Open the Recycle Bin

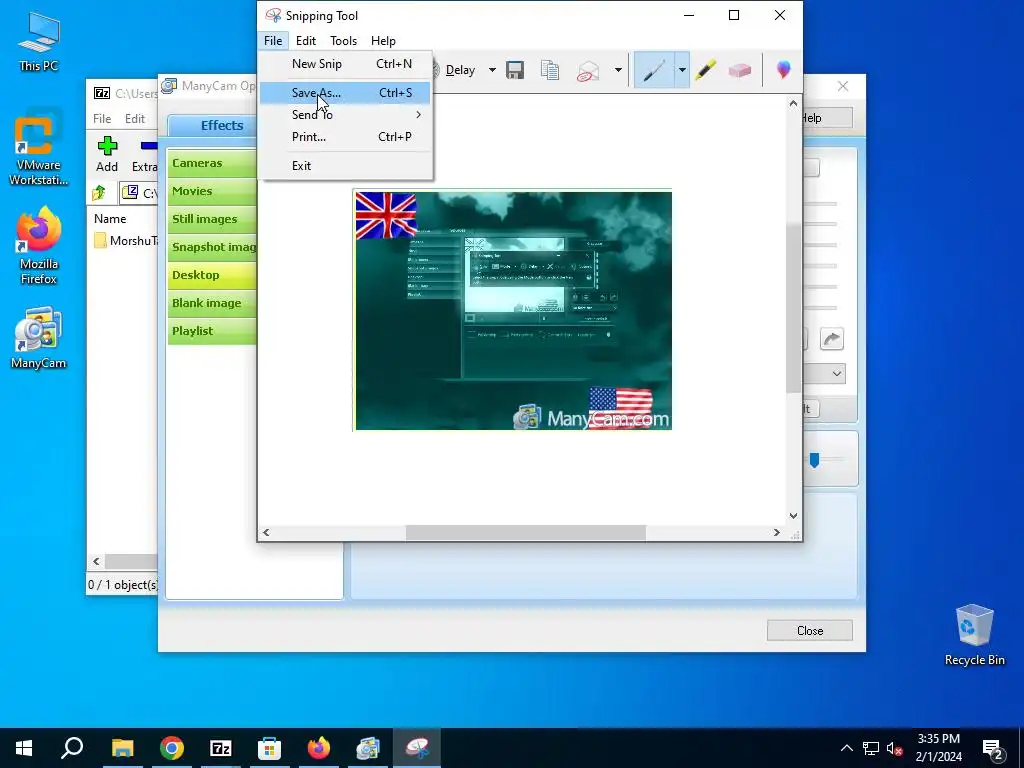coord(974,635)
